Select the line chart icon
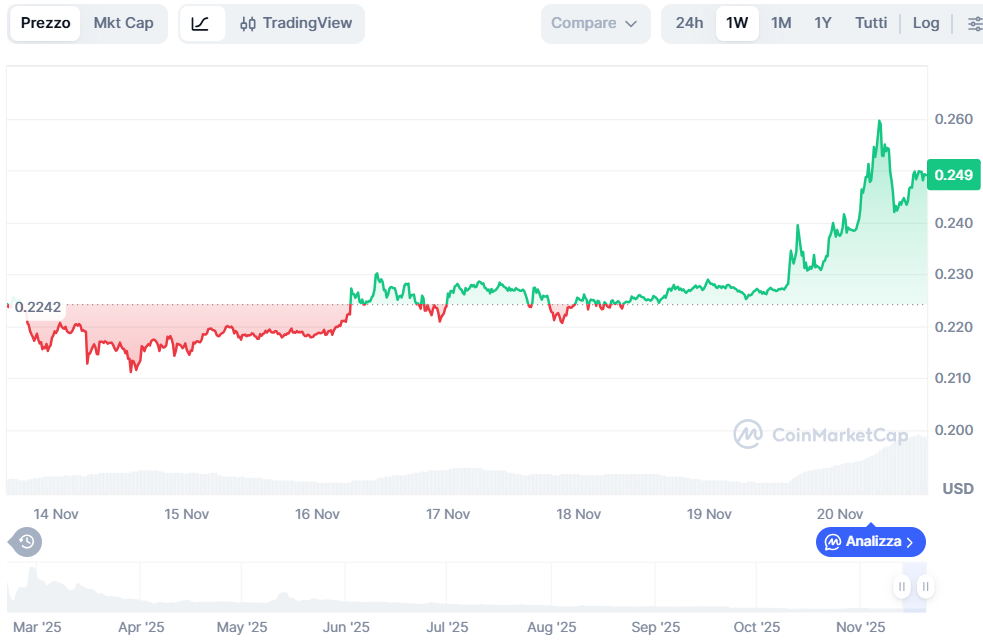Image resolution: width=983 pixels, height=642 pixels. 201,23
